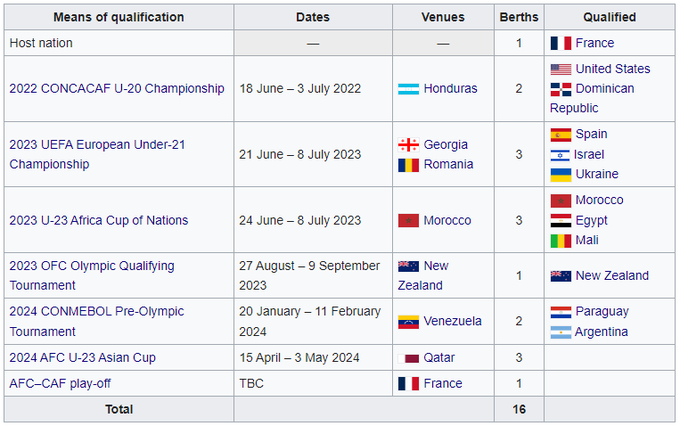Click the Georgia flag icon
680x426 pixels.
click(x=408, y=144)
